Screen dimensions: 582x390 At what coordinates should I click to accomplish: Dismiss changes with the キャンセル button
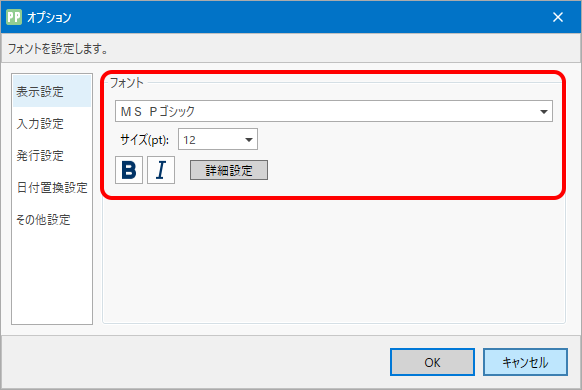tap(525, 362)
